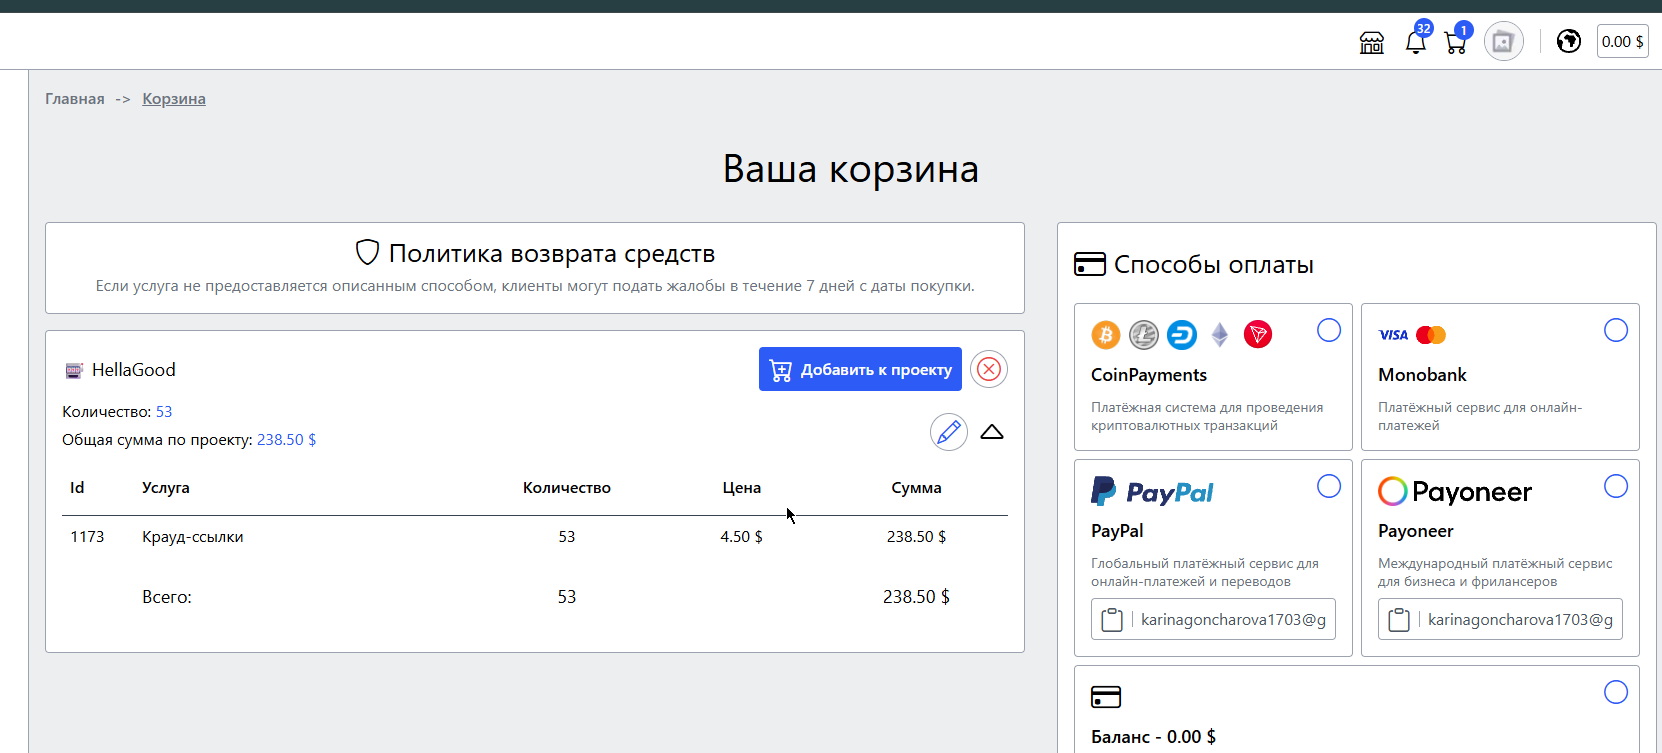Click the Id column header

[77, 488]
